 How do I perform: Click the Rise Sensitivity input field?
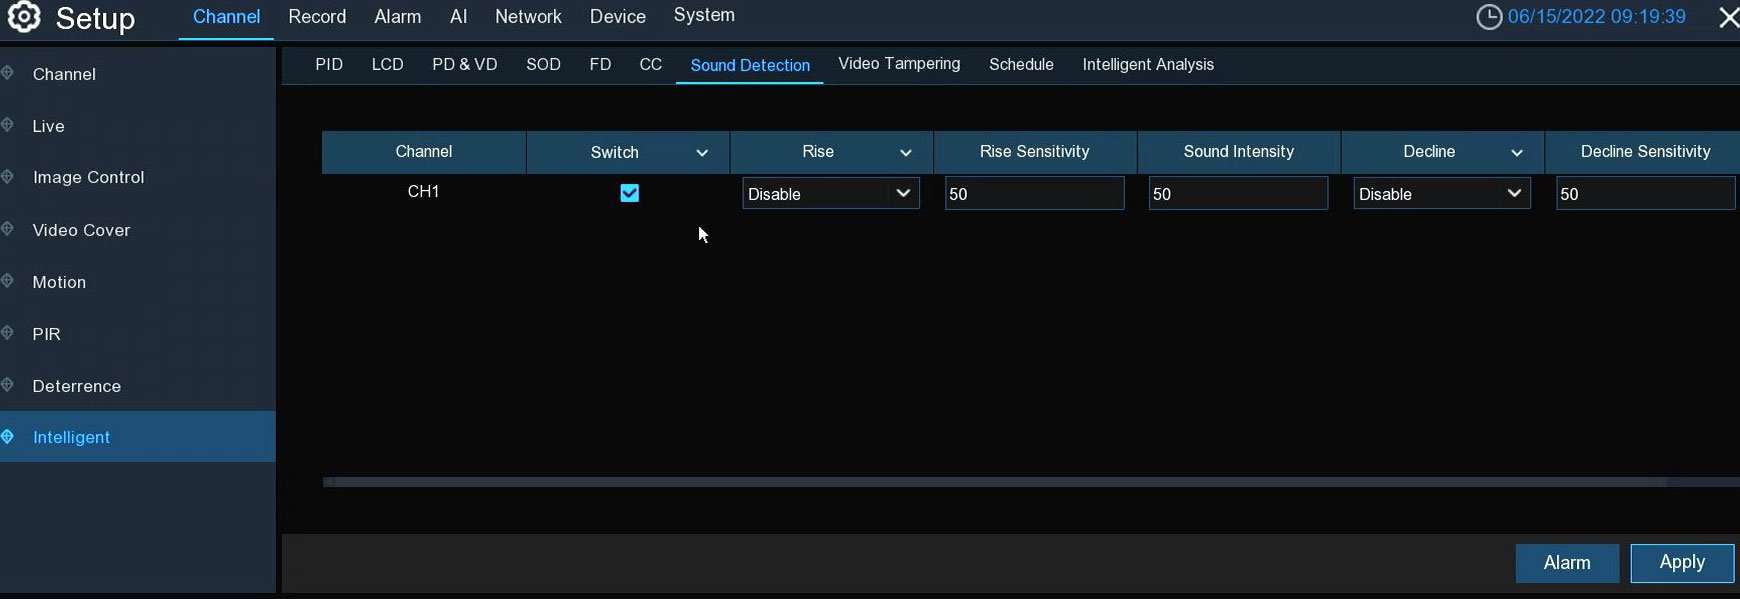1034,194
